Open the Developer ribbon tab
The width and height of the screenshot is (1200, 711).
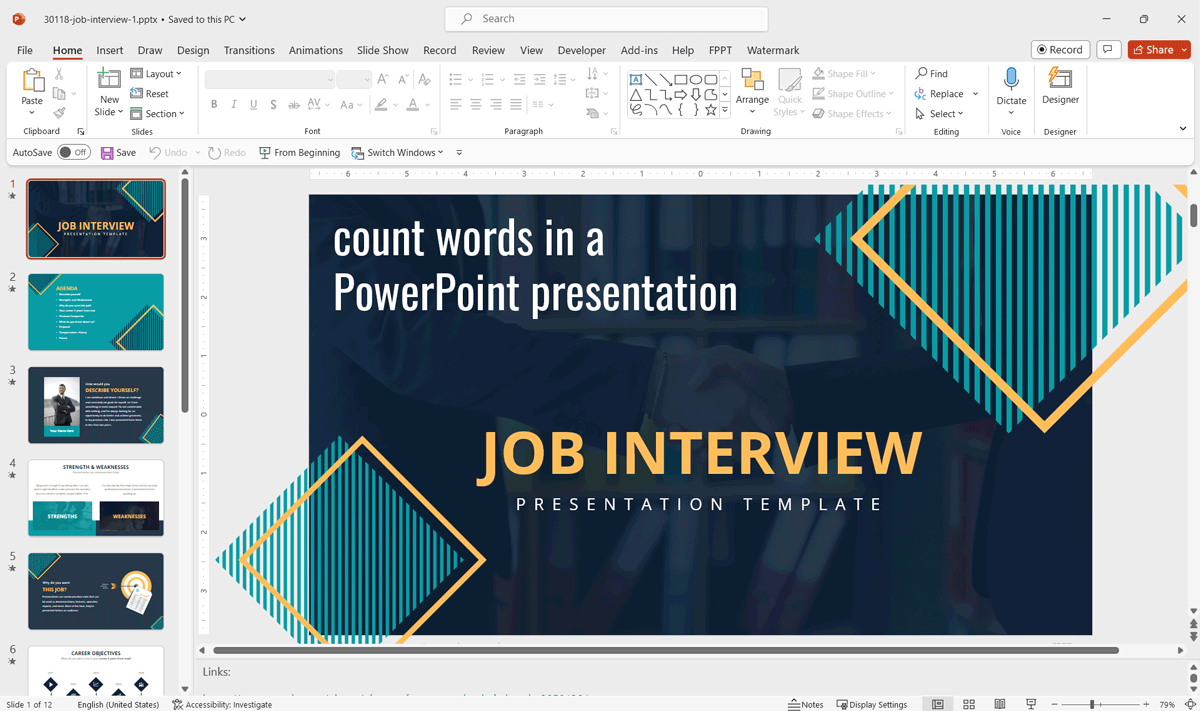pos(581,50)
